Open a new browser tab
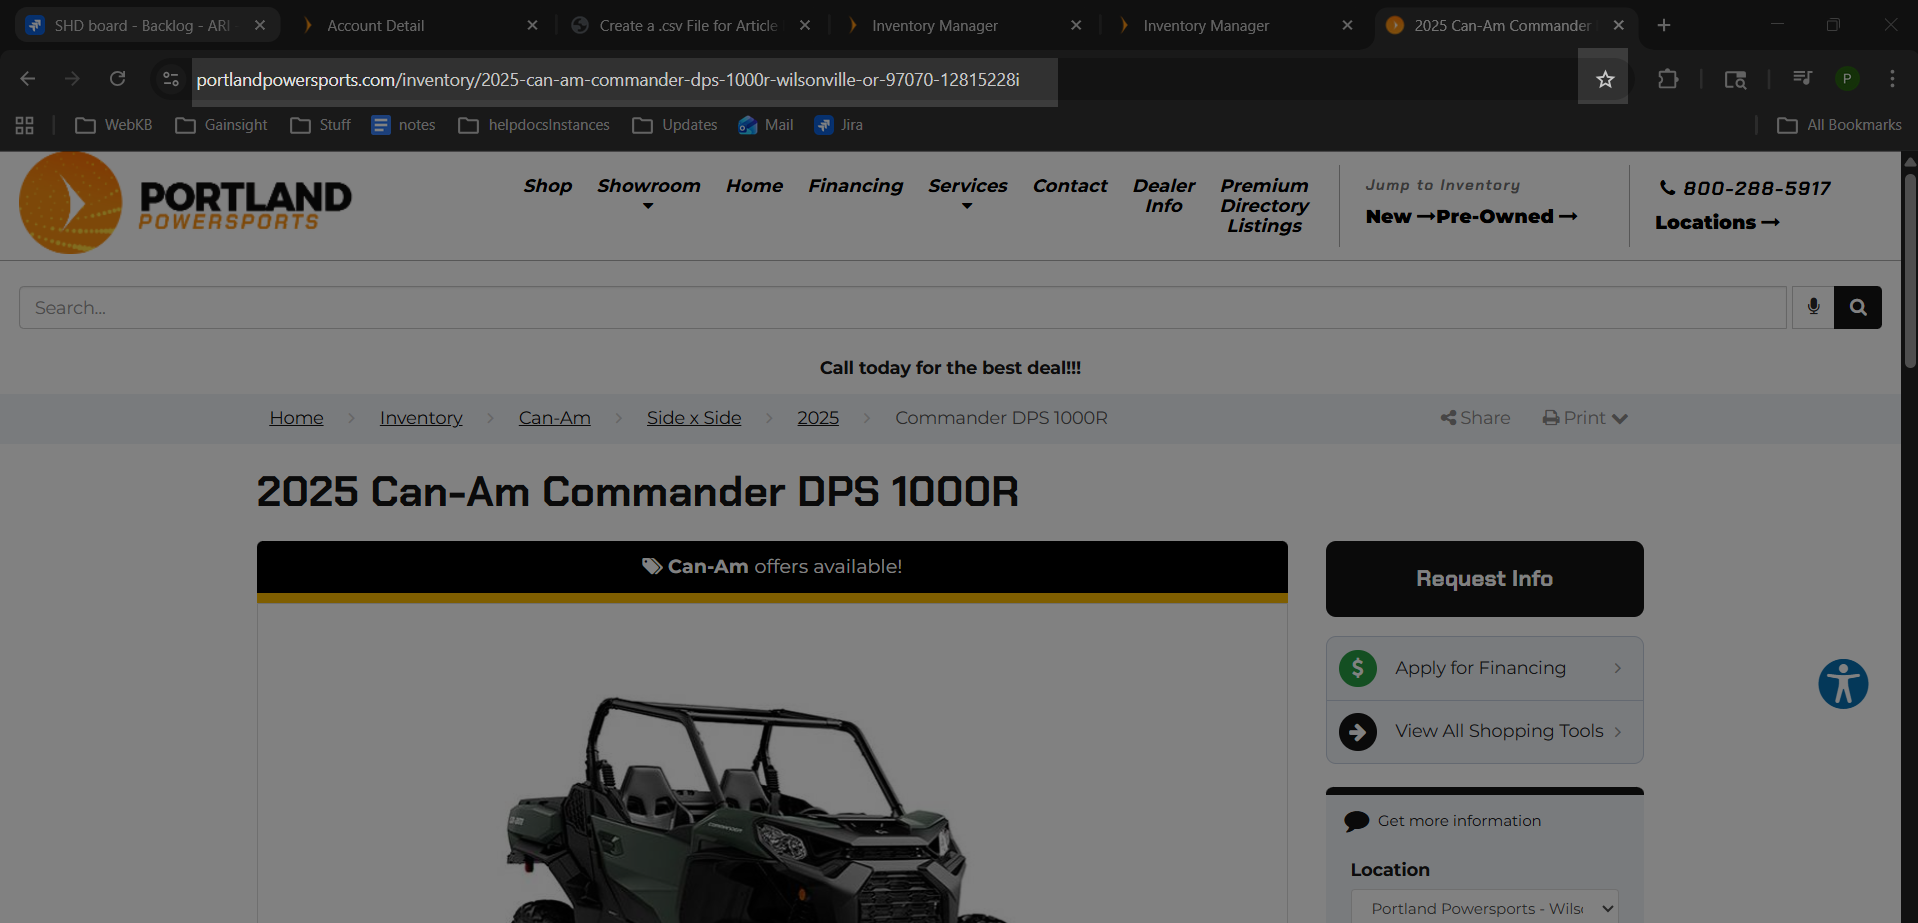1918x923 pixels. pyautogui.click(x=1664, y=25)
